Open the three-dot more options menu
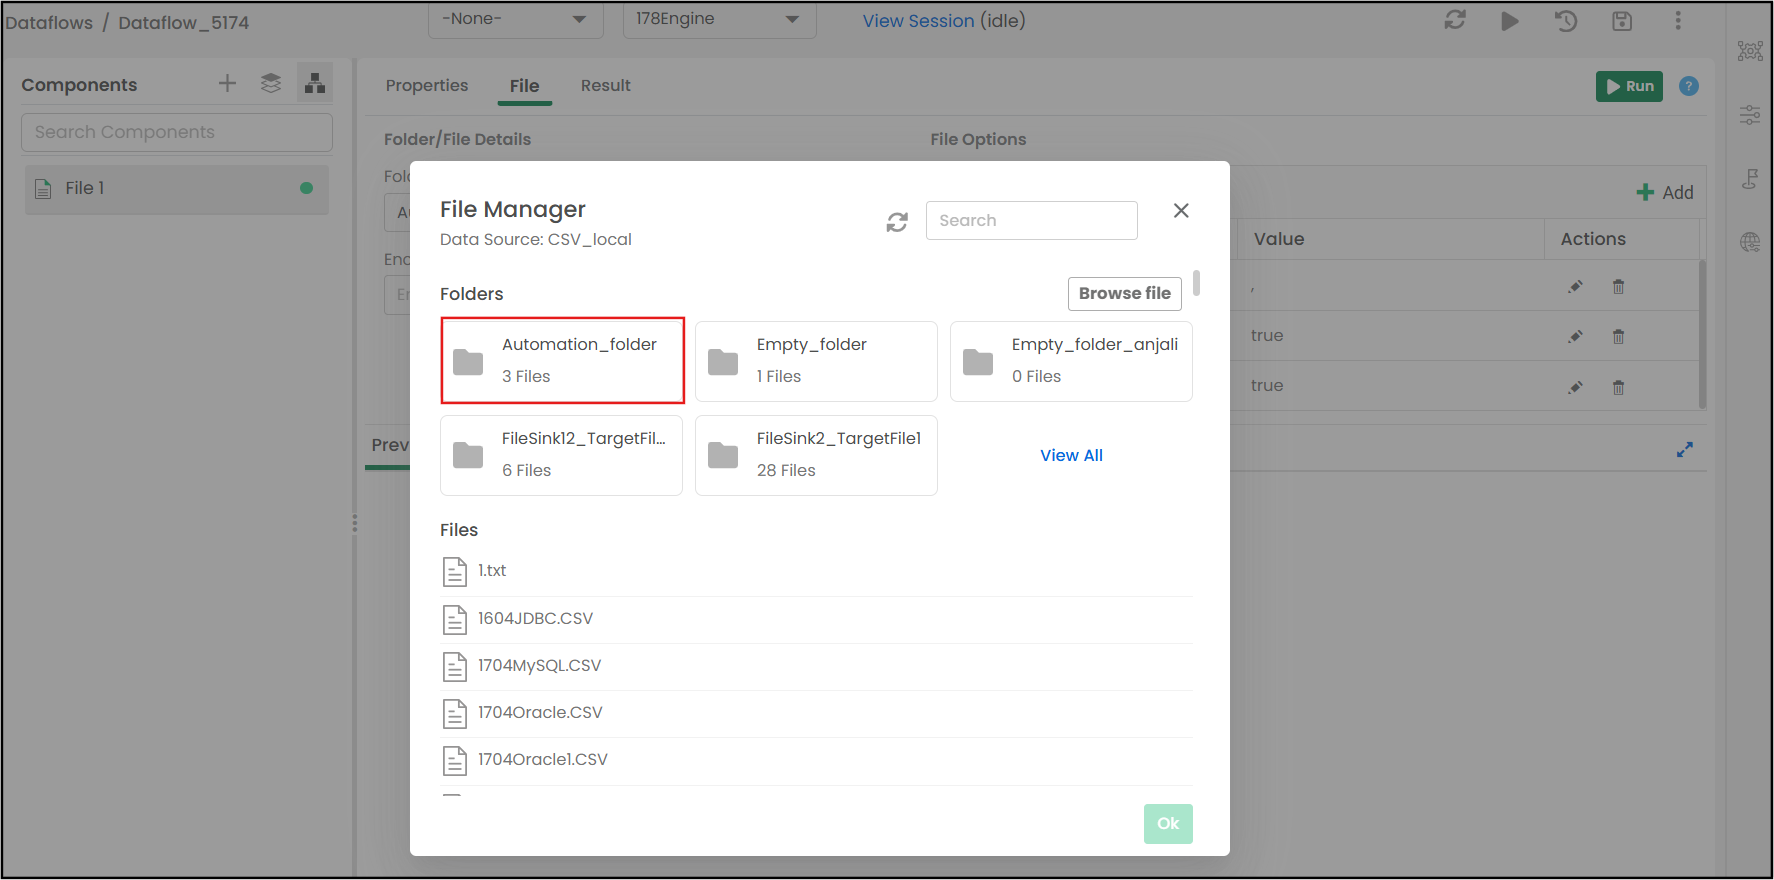This screenshot has height=880, width=1774. (x=1678, y=21)
